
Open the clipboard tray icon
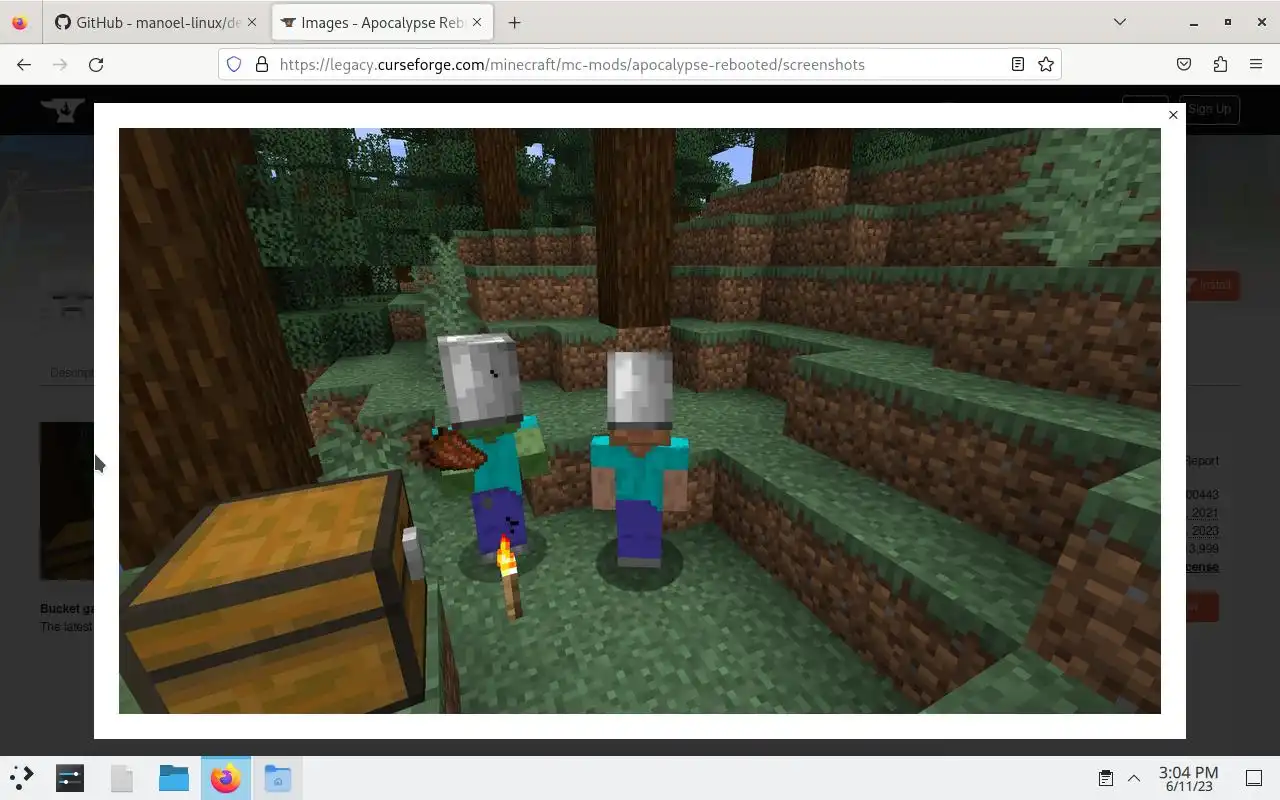click(x=1106, y=777)
